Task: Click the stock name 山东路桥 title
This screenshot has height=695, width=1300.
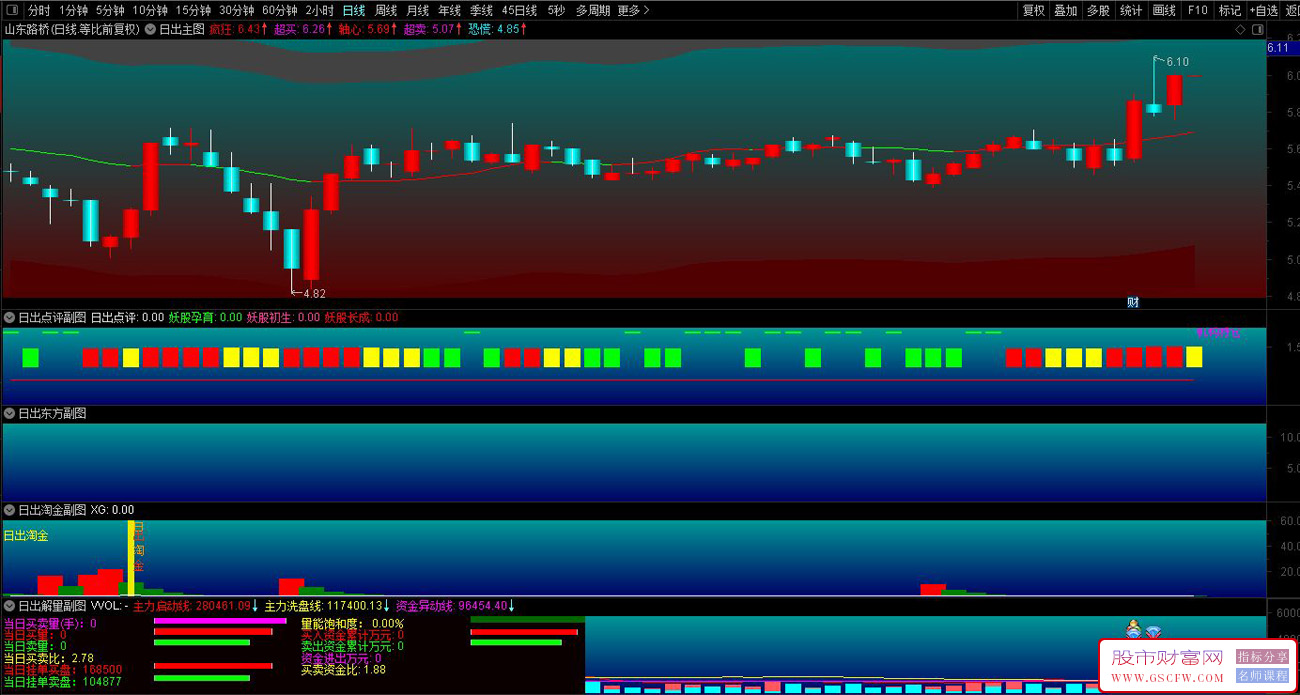Action: [27, 29]
